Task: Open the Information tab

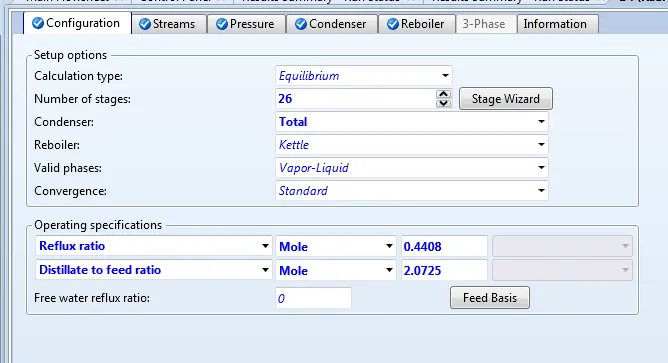Action: (557, 24)
